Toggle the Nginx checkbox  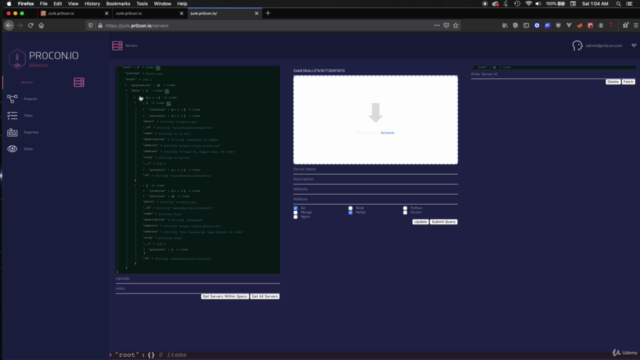pyautogui.click(x=296, y=217)
